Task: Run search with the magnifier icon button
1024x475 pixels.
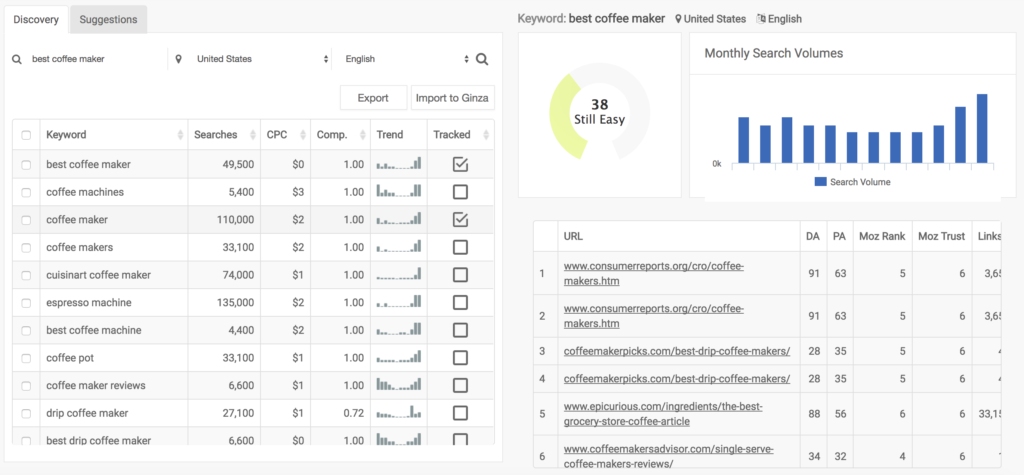Action: (x=482, y=59)
